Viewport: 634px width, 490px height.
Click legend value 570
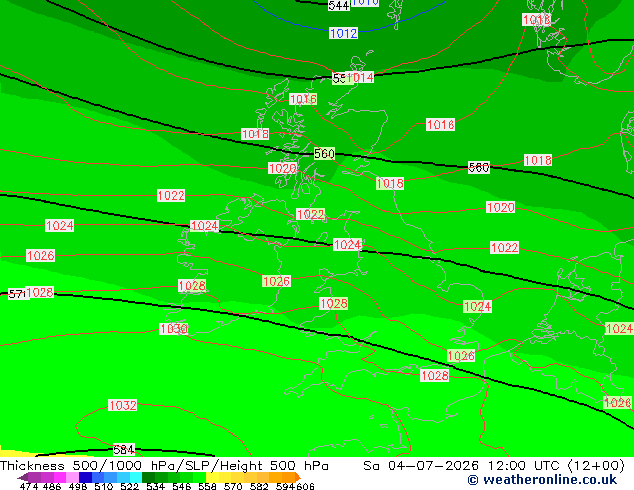(233, 486)
